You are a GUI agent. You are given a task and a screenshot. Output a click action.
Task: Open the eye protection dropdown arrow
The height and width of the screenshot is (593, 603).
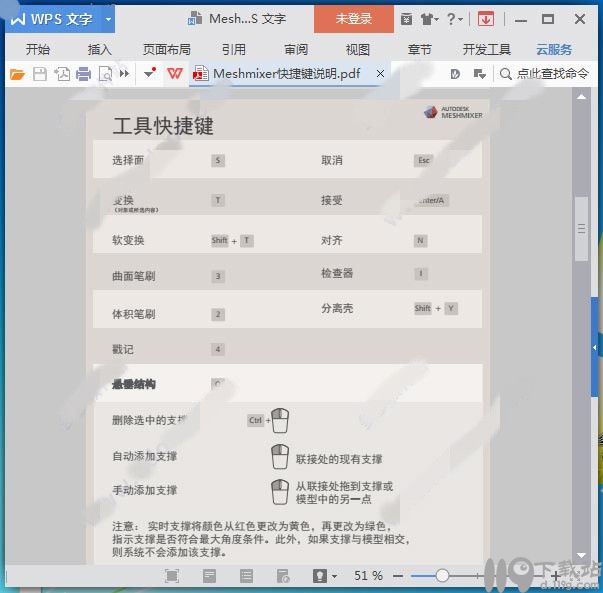334,576
